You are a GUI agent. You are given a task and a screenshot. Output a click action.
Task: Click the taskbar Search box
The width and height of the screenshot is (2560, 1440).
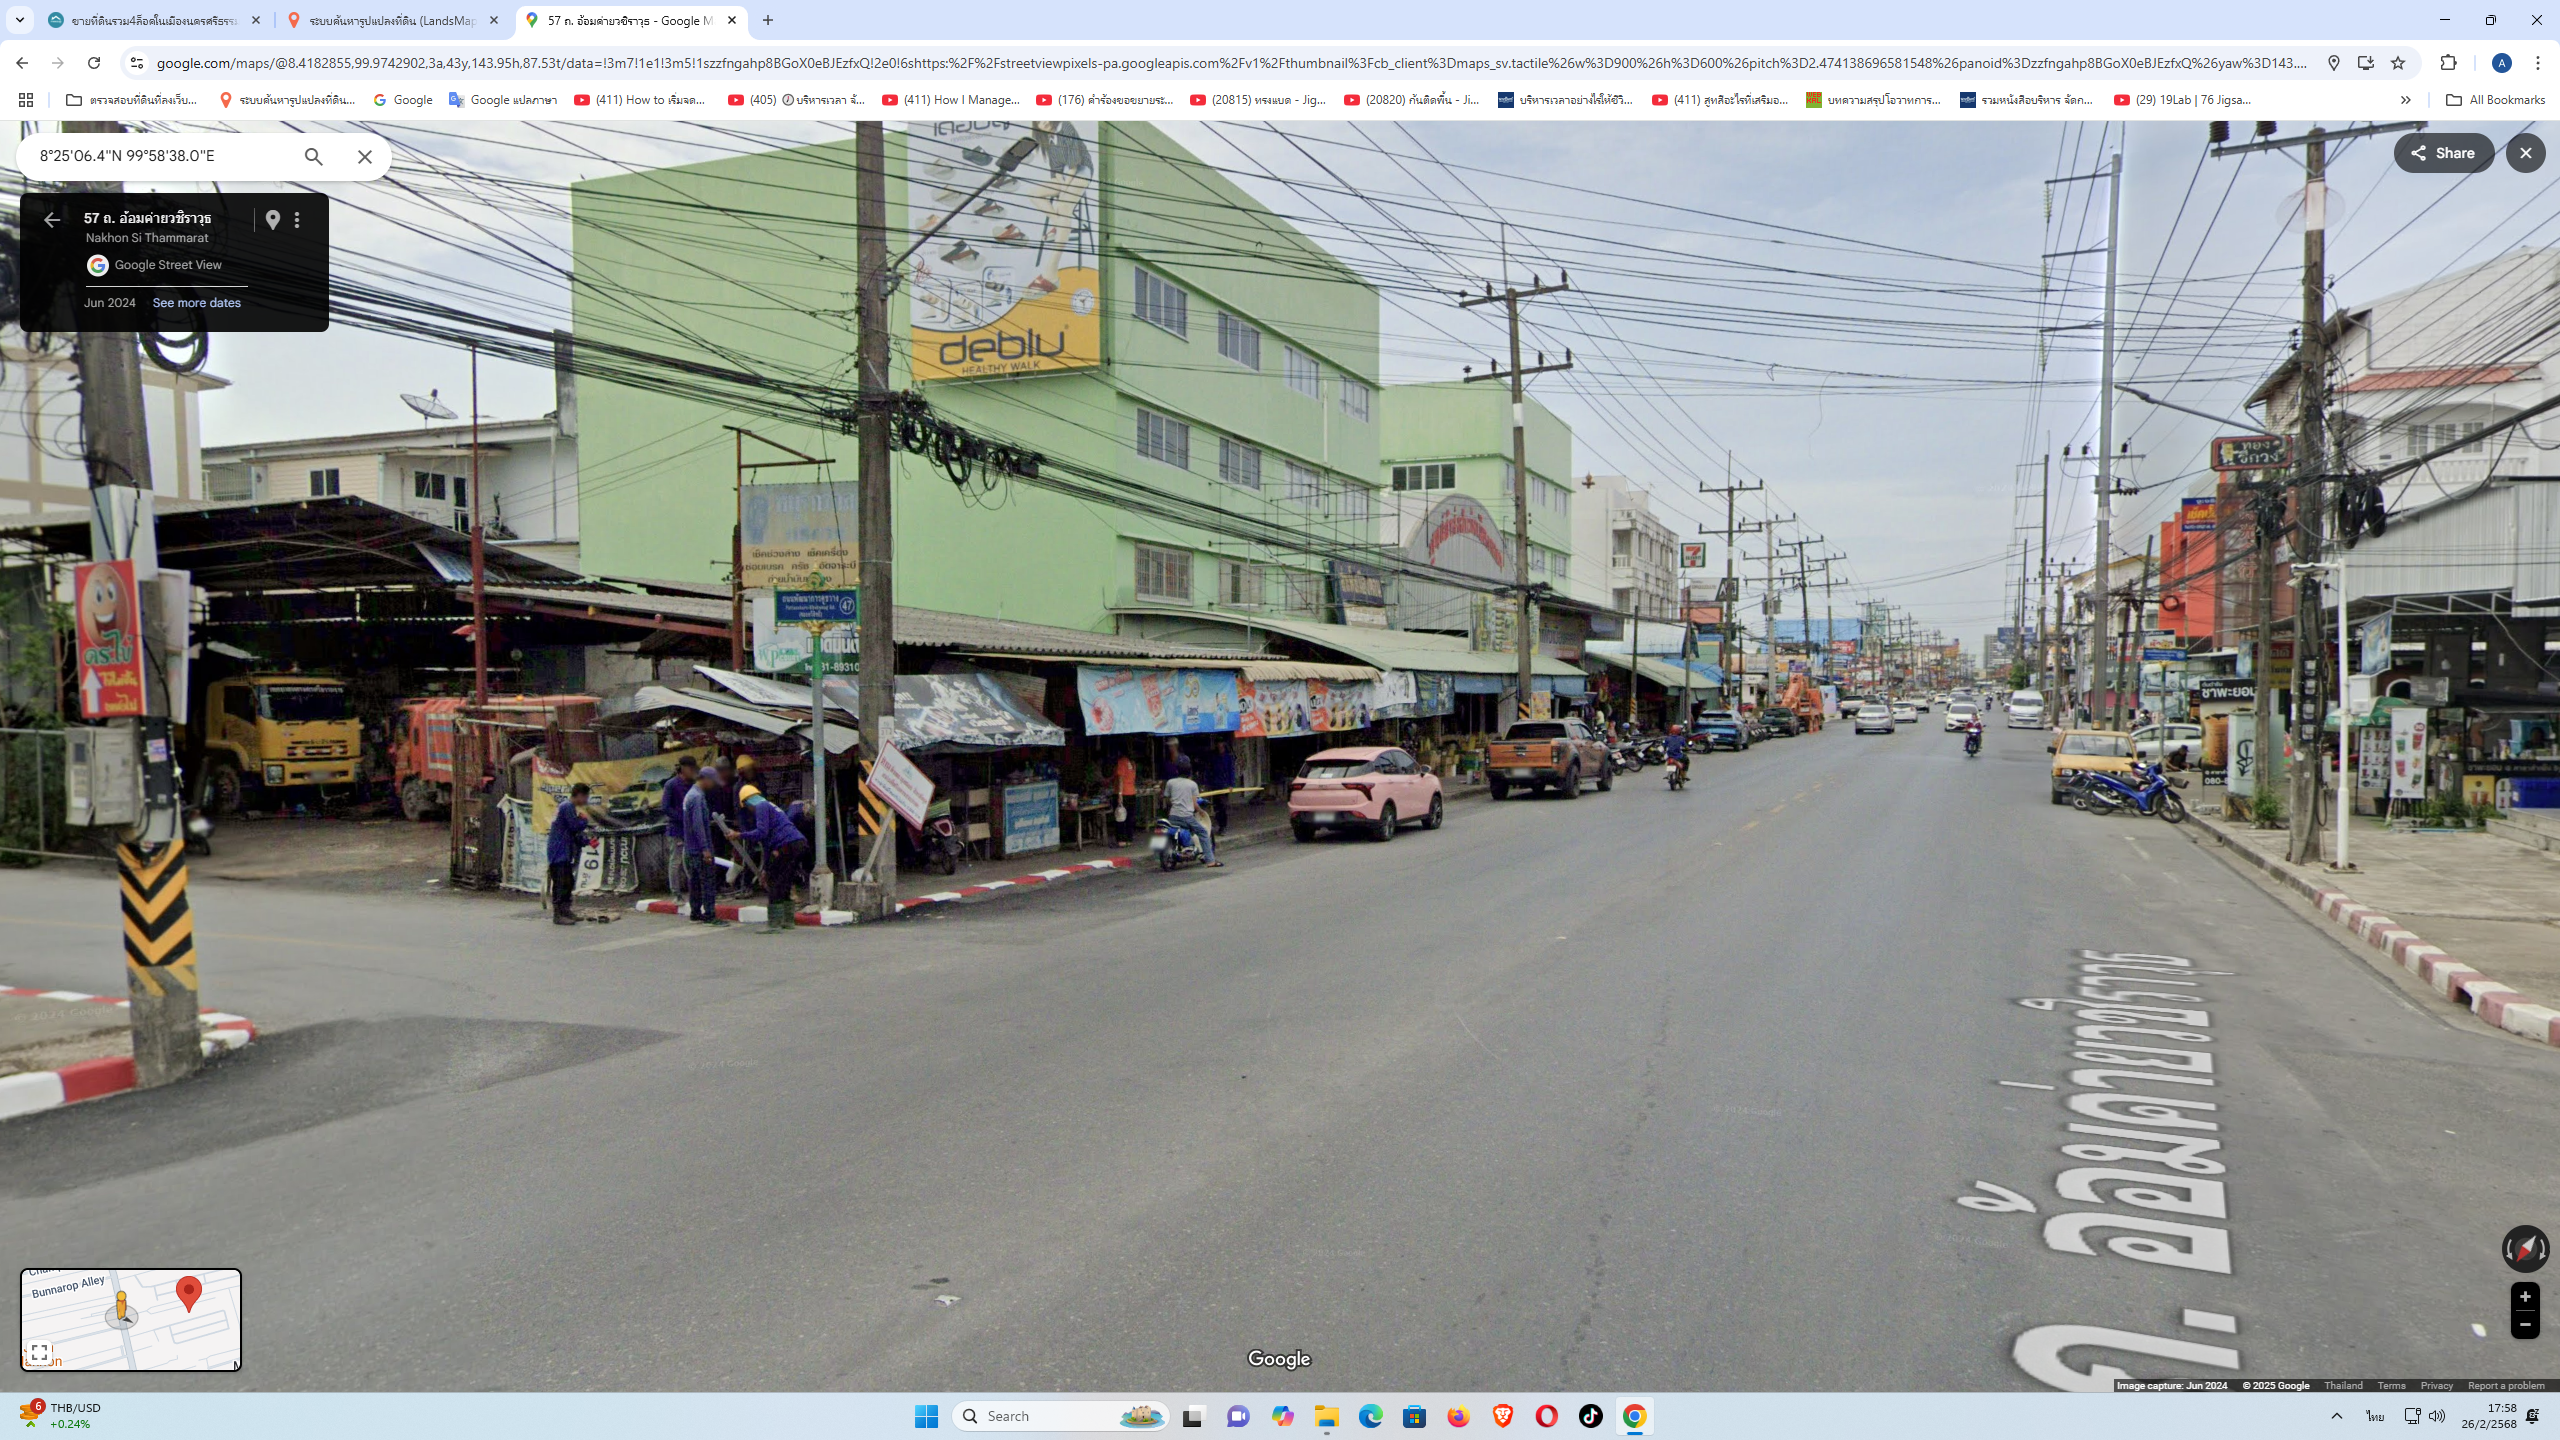click(1061, 1416)
